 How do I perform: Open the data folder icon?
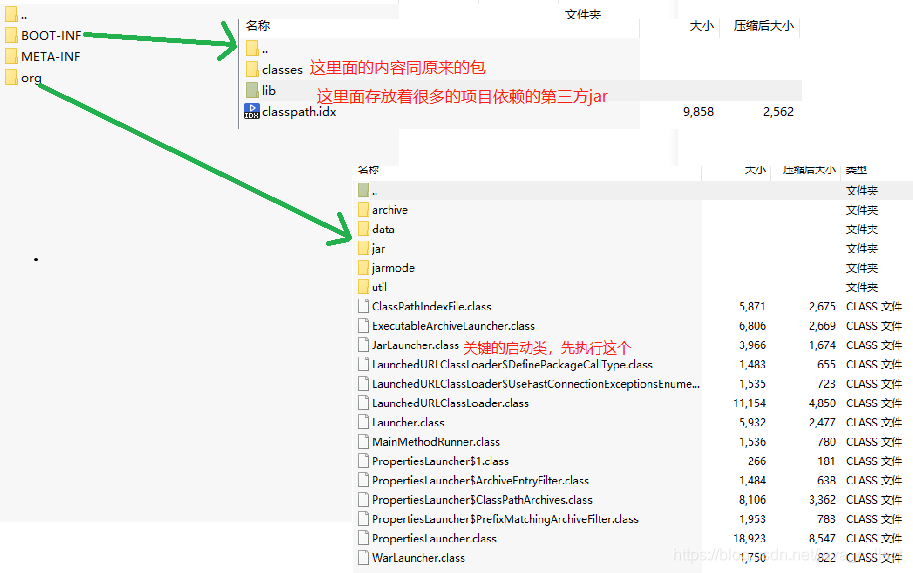363,229
